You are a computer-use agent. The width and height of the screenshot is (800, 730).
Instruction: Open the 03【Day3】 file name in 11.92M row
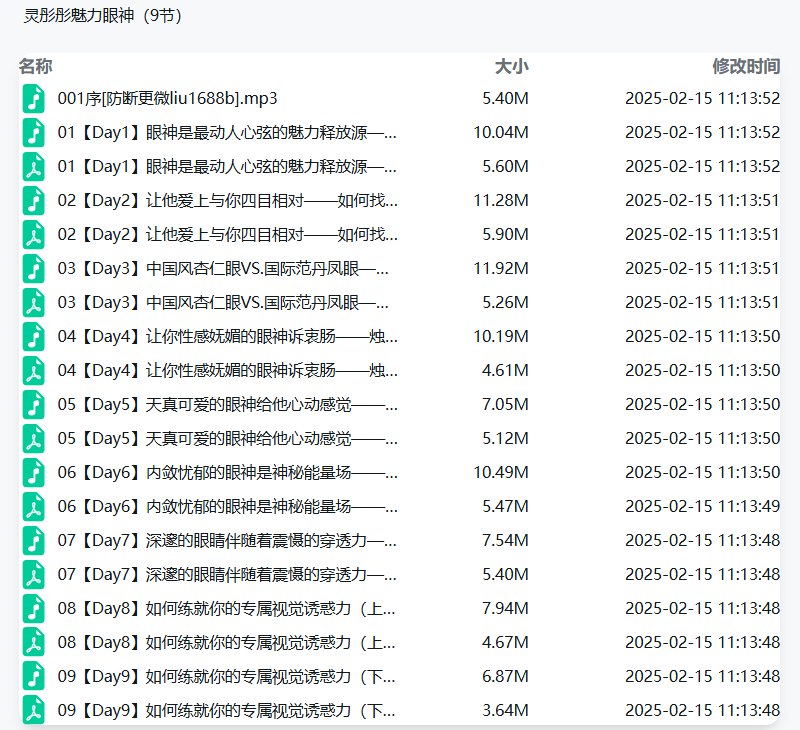coord(223,269)
